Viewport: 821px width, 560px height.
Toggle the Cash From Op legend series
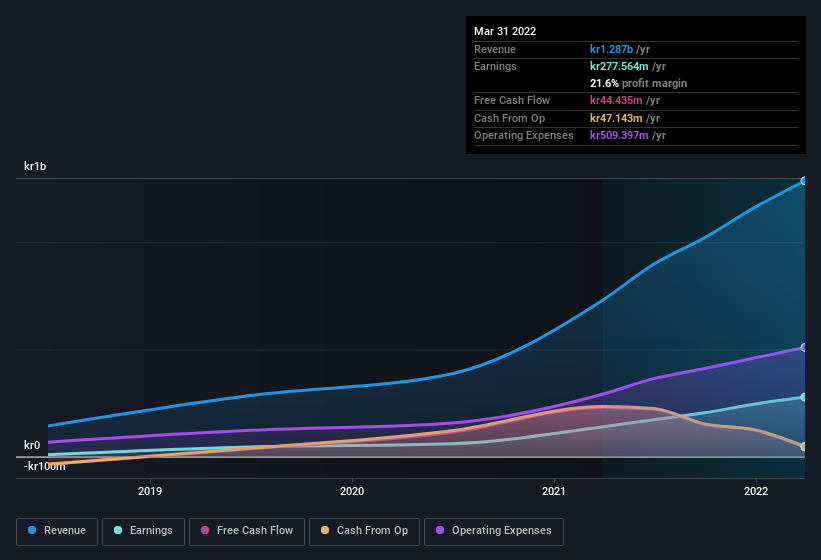(x=364, y=531)
